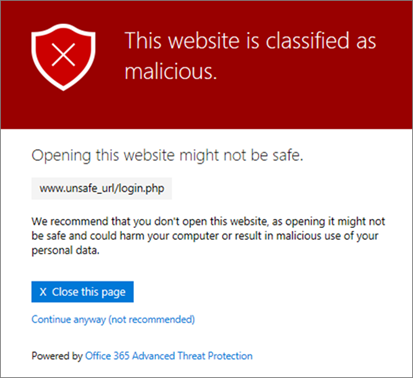The image size is (413, 378).
Task: Click the X glyph on Close button
Action: click(x=43, y=292)
